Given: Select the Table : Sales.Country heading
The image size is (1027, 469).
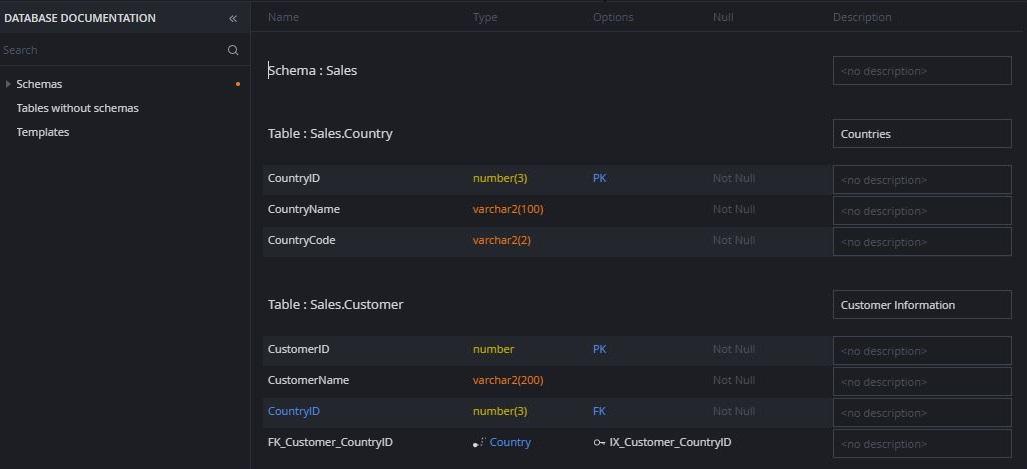Looking at the screenshot, I should [x=330, y=134].
